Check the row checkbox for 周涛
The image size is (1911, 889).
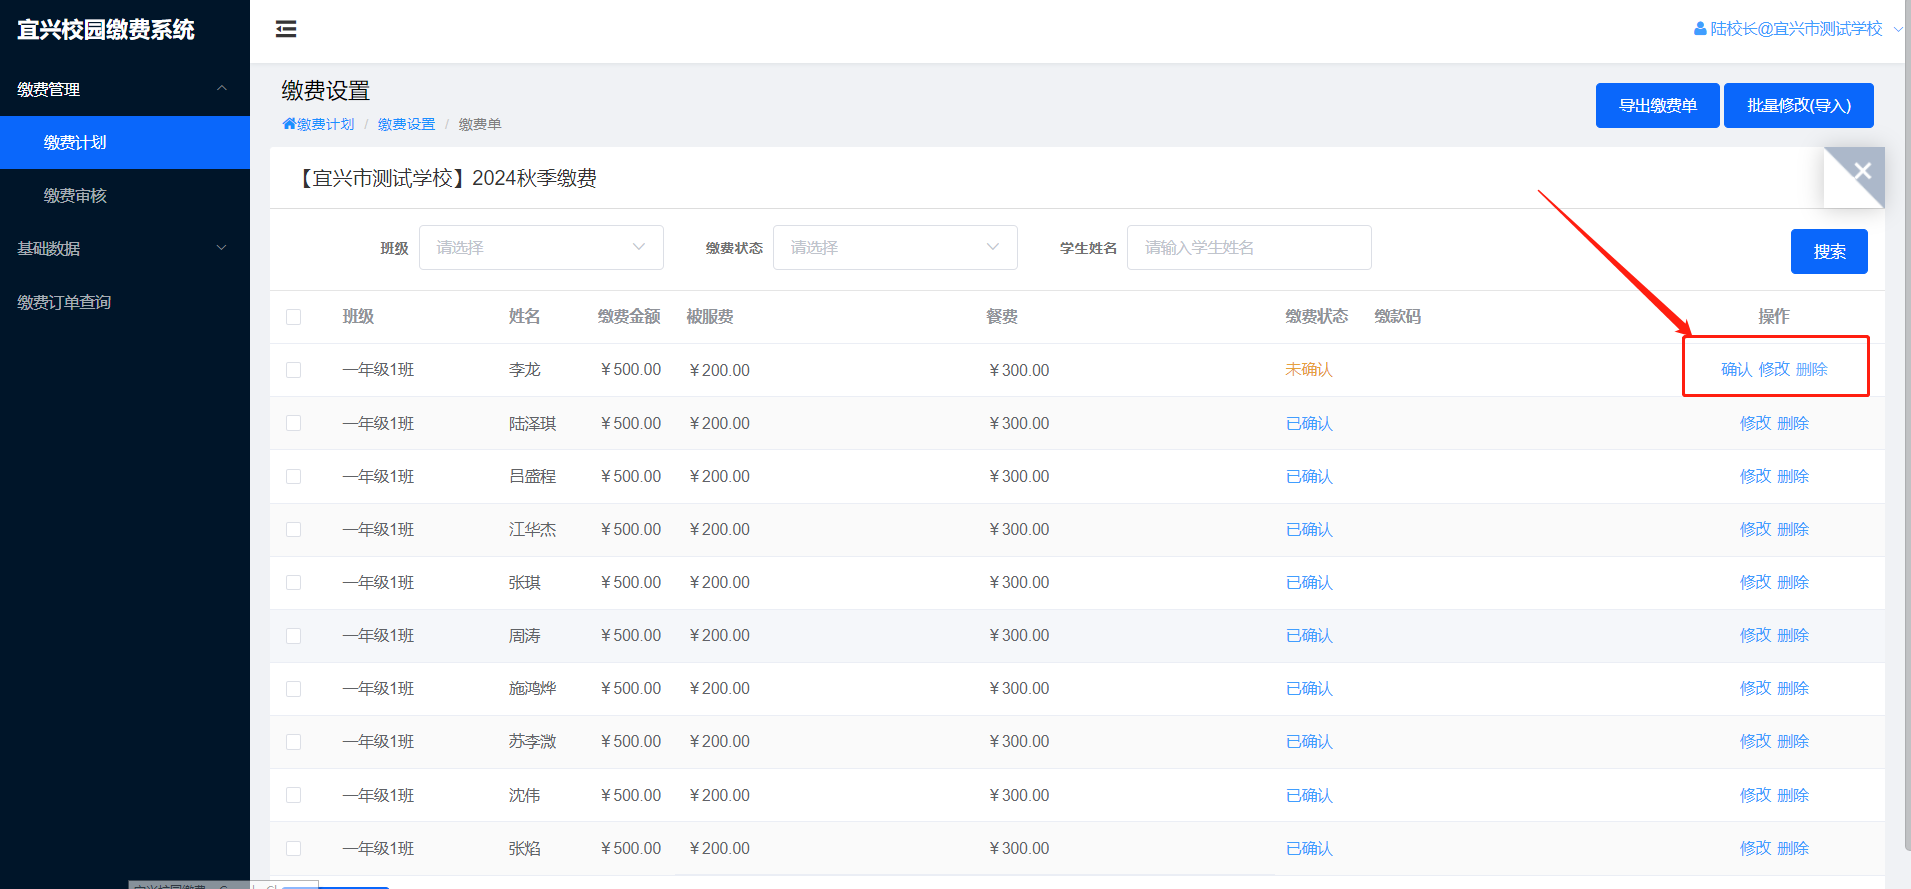pos(293,635)
